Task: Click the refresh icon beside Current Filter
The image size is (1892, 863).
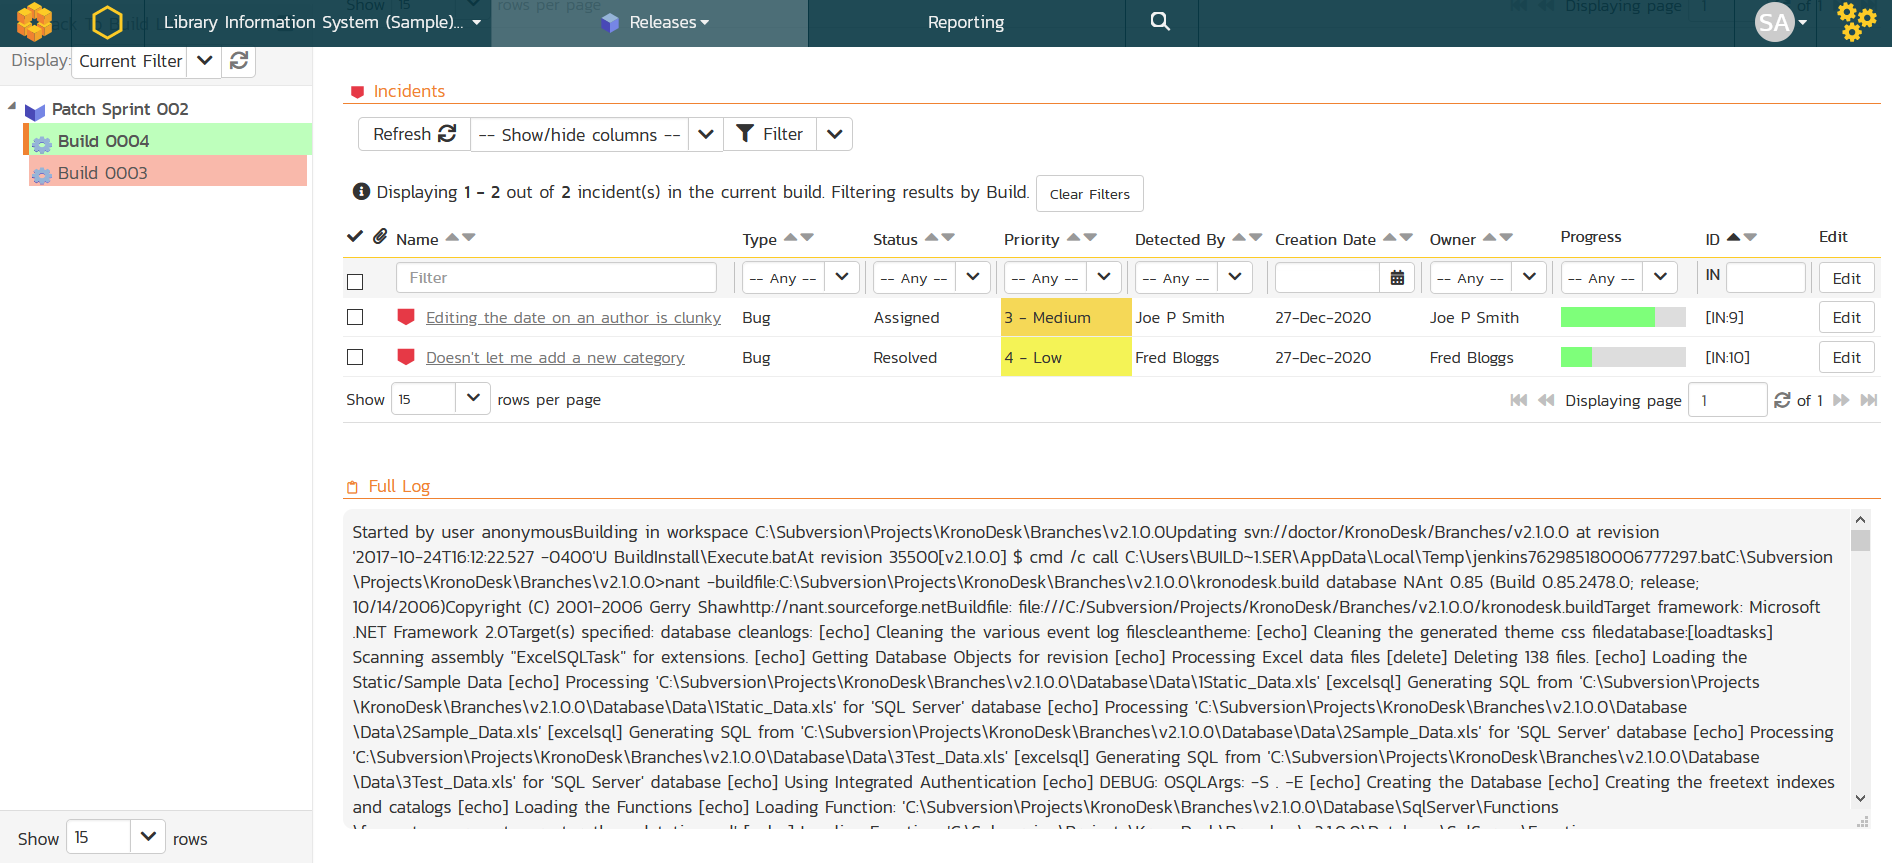Action: click(x=239, y=61)
